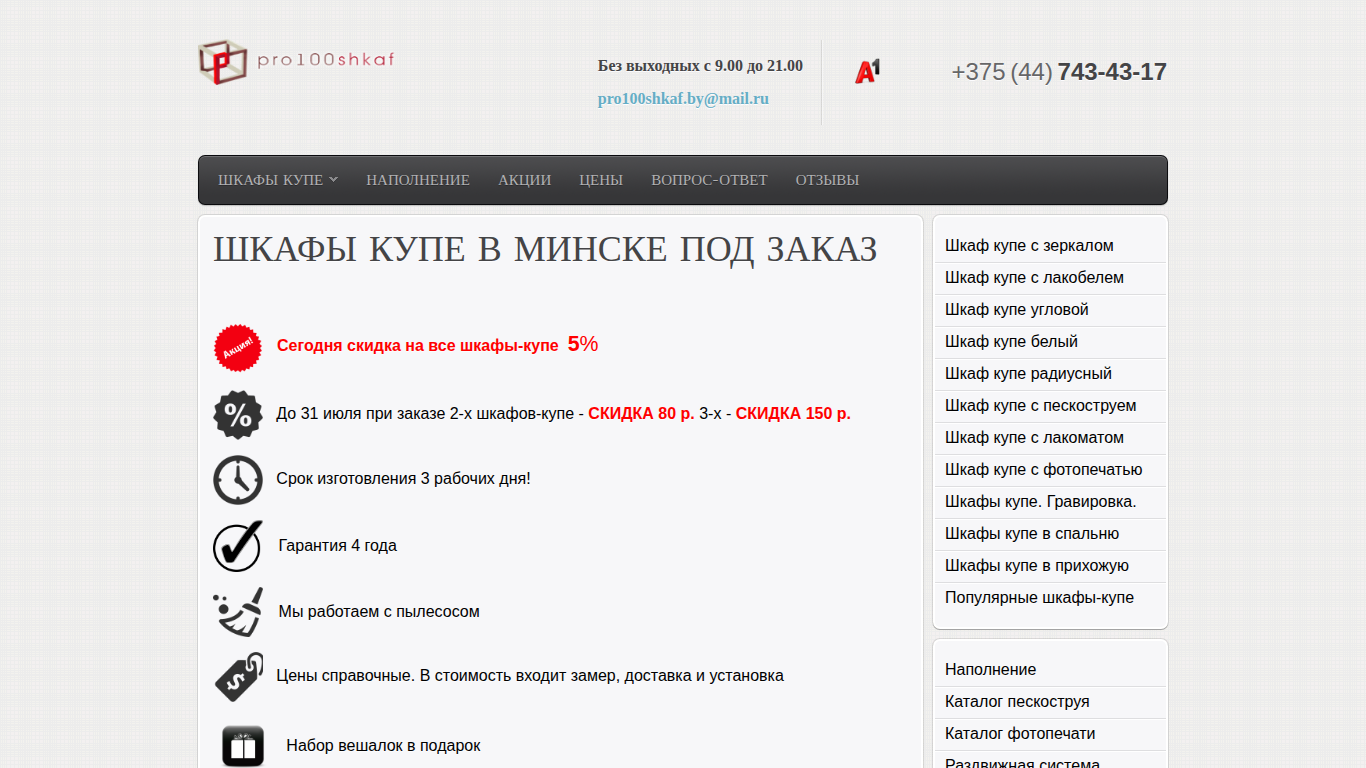Open Шкаф купе с зеркалом link

(1029, 246)
